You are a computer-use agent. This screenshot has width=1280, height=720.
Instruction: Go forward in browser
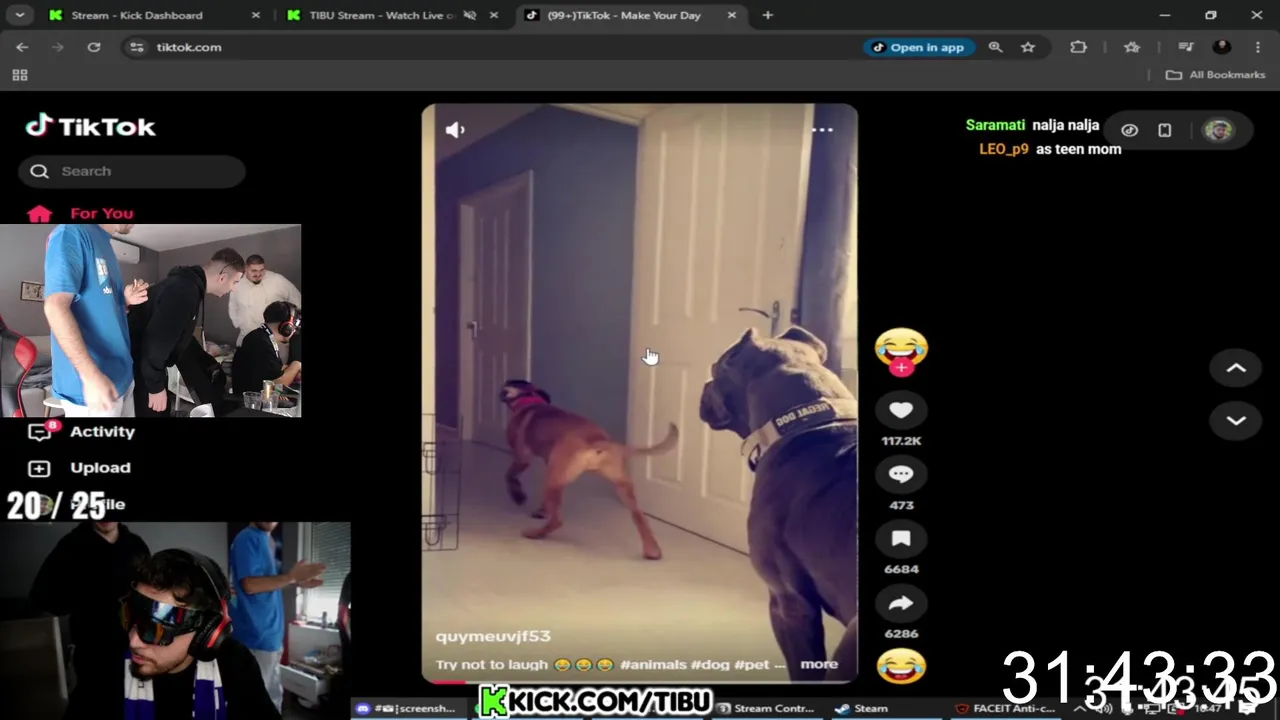[x=58, y=47]
